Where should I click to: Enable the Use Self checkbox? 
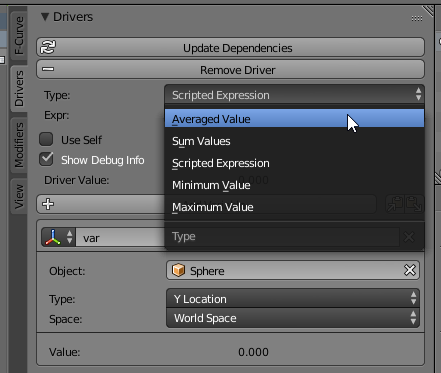tap(46, 139)
